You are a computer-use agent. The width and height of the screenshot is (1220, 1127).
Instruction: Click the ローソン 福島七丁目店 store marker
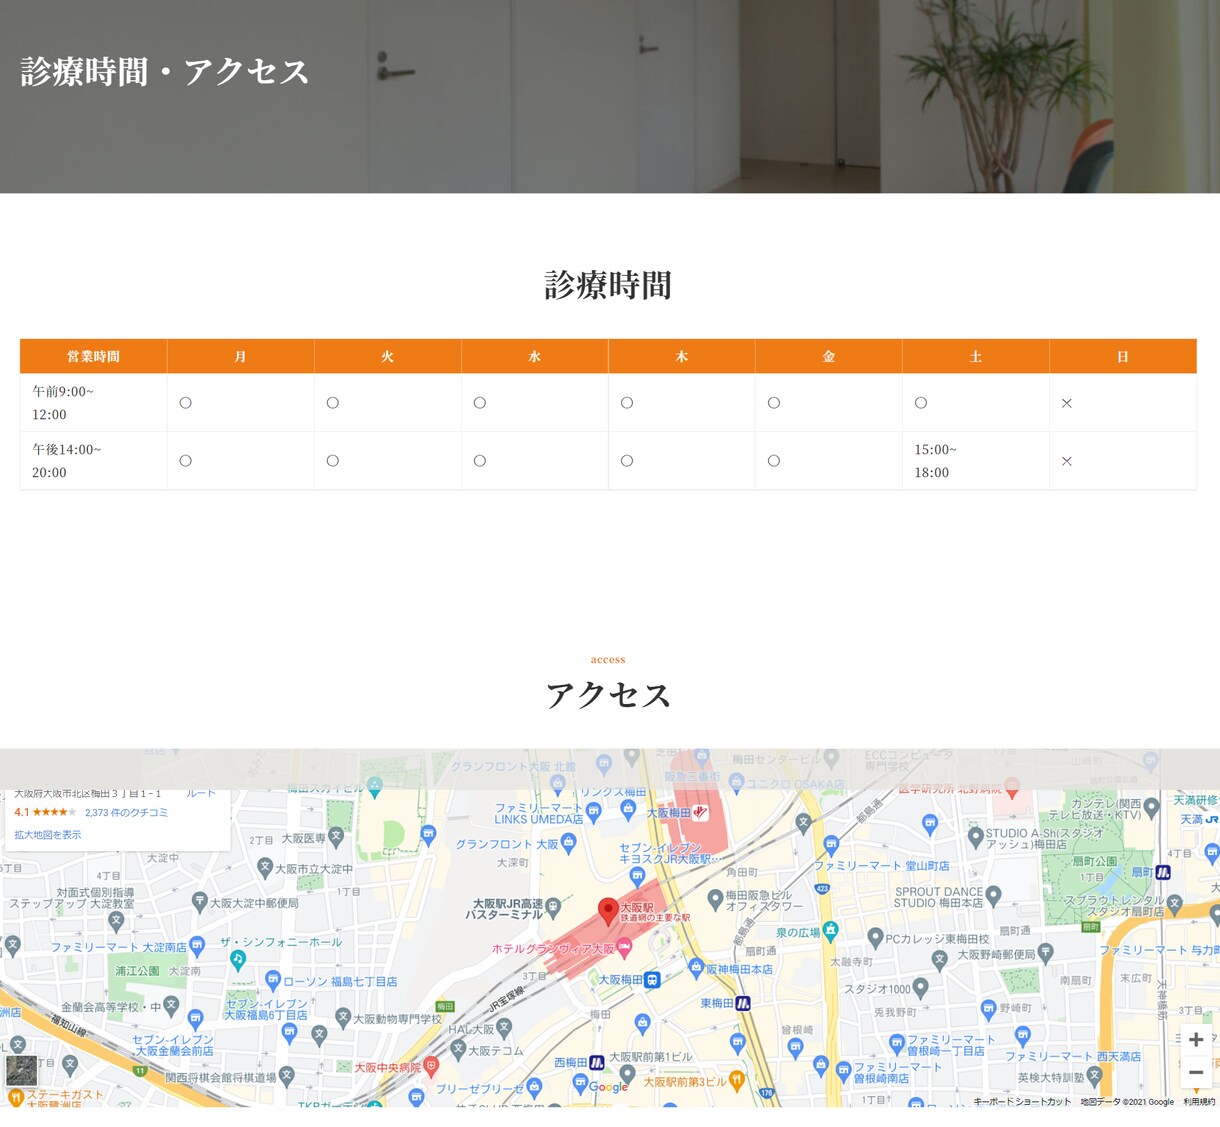pos(273,980)
